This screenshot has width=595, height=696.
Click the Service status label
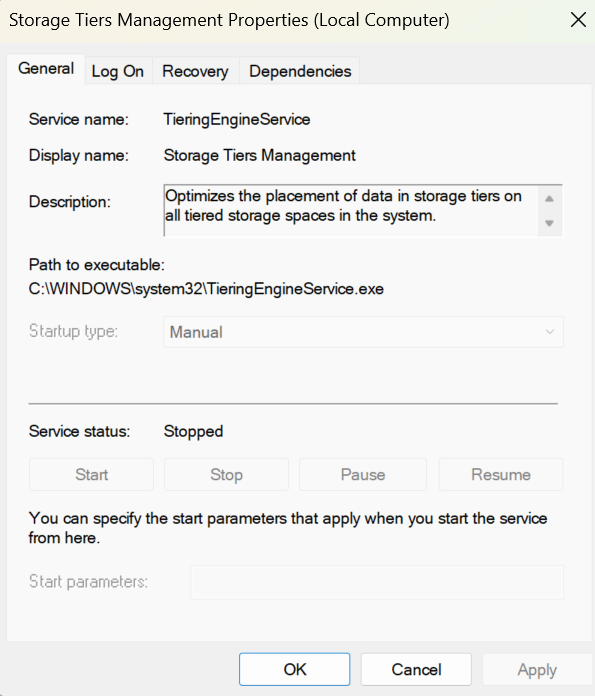pyautogui.click(x=79, y=431)
